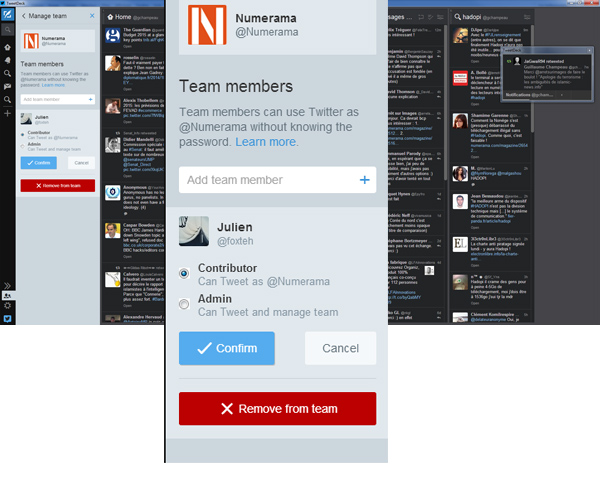600x488 pixels.
Task: Open the Learn more link in enlarged panel
Action: pyautogui.click(x=266, y=142)
